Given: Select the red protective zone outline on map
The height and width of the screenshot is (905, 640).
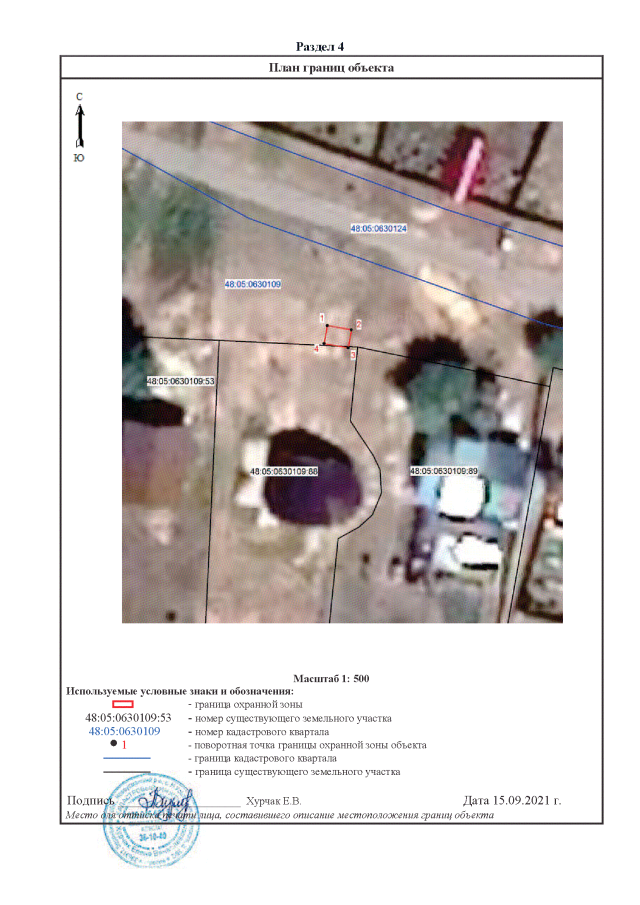Looking at the screenshot, I should click(x=339, y=336).
